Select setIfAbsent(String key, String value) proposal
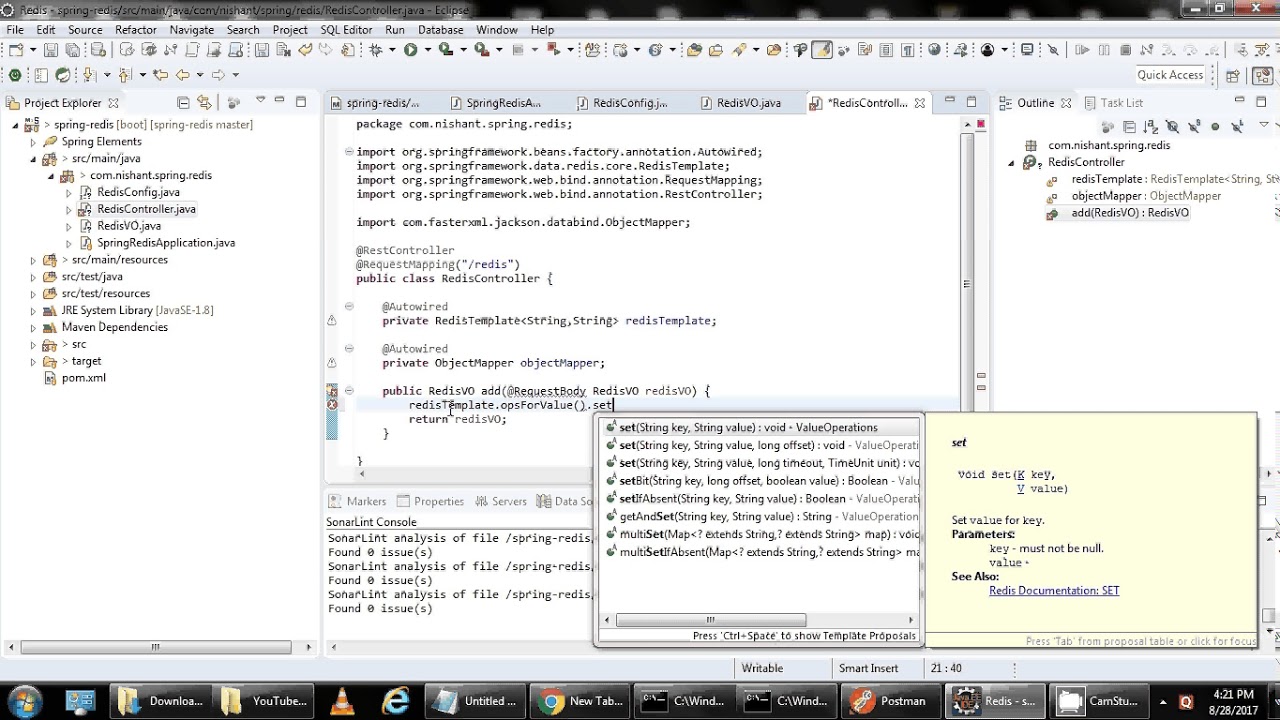Image resolution: width=1280 pixels, height=720 pixels. (760, 499)
